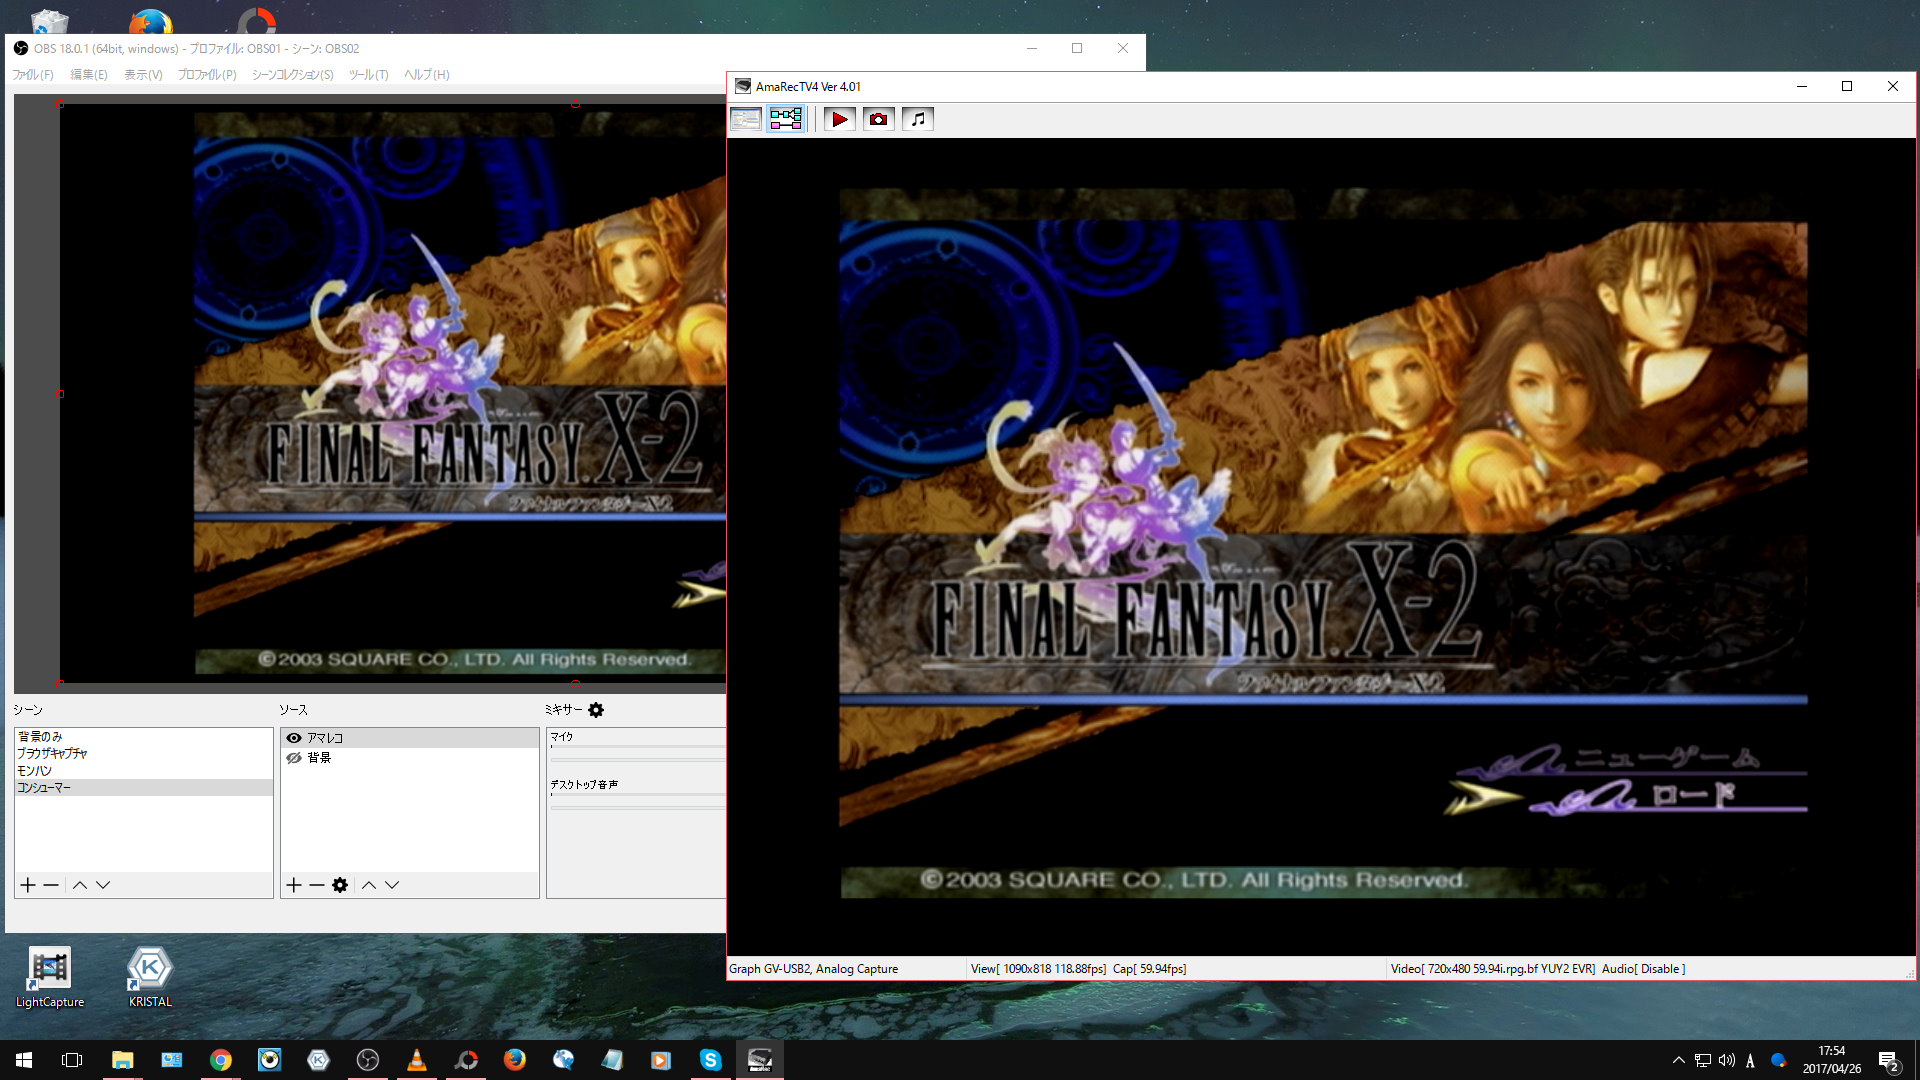The height and width of the screenshot is (1080, 1920).
Task: Open the volume control in system tray
Action: click(x=1726, y=1061)
